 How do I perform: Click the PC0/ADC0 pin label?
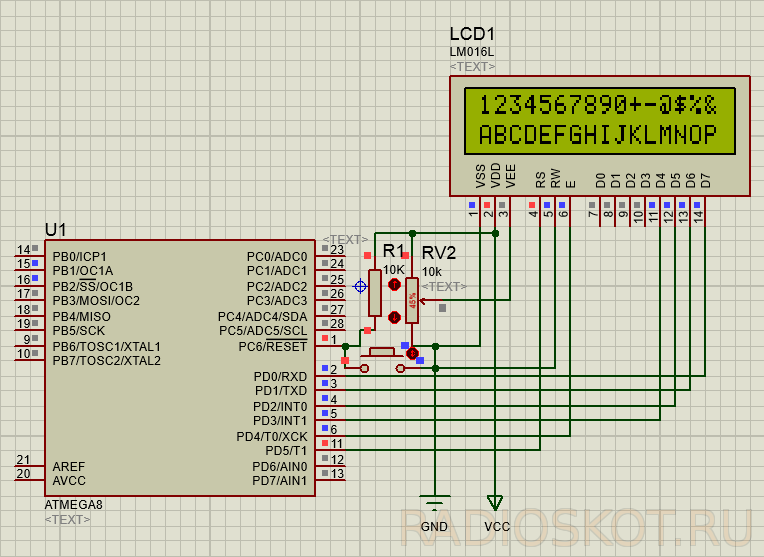tap(277, 256)
